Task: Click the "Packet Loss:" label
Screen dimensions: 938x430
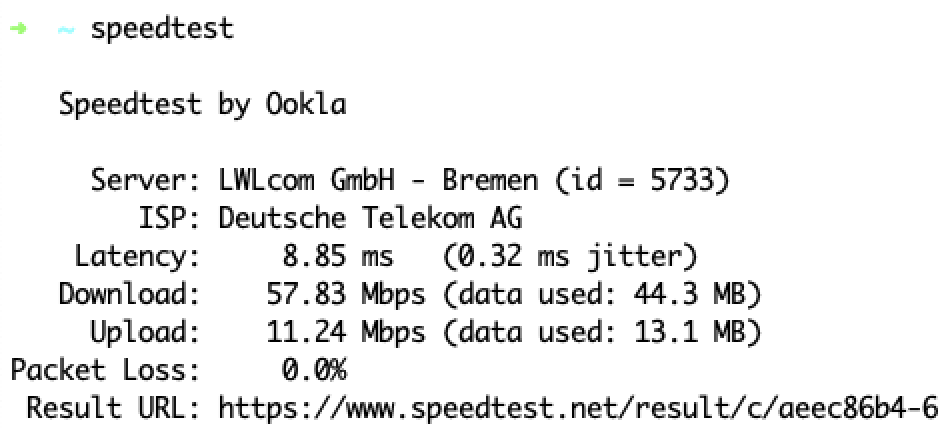Action: point(105,371)
